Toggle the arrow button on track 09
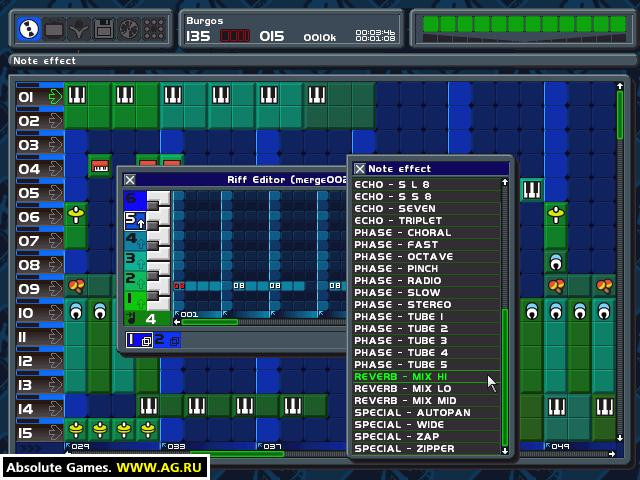 pyautogui.click(x=55, y=289)
